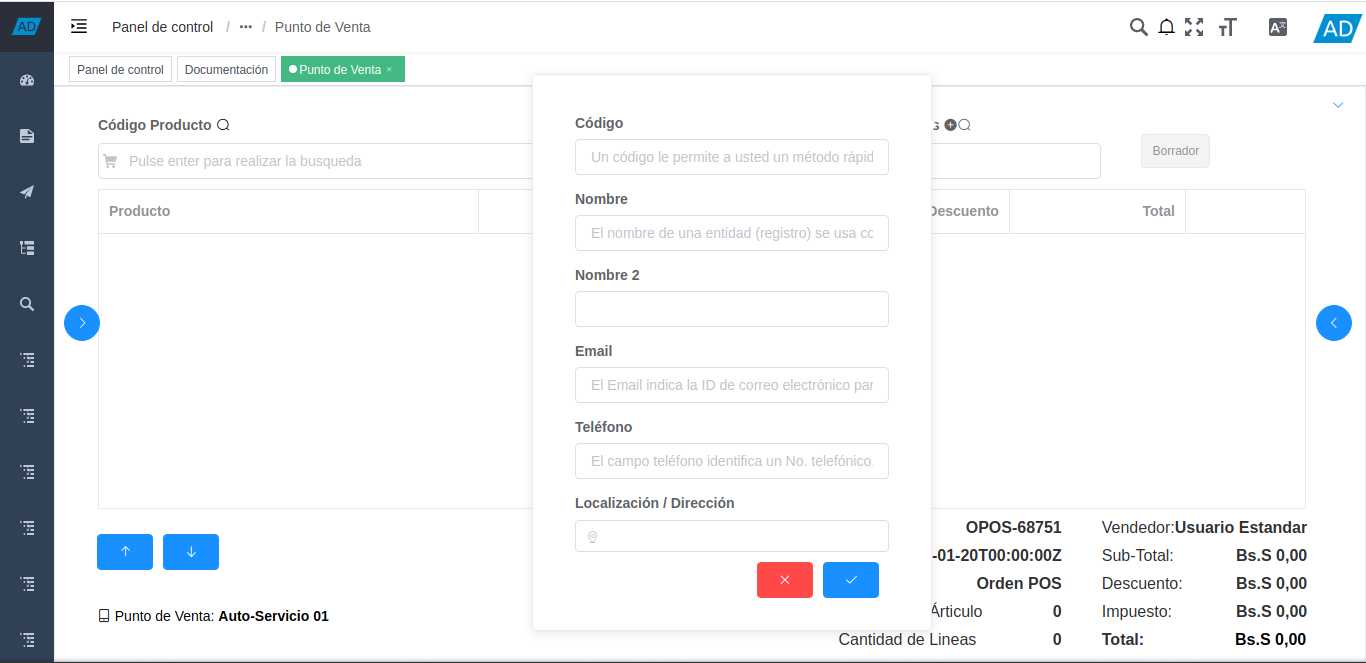Expand the breadcrumb ellipsis menu
Viewport: 1366px width, 663px height.
pos(246,27)
